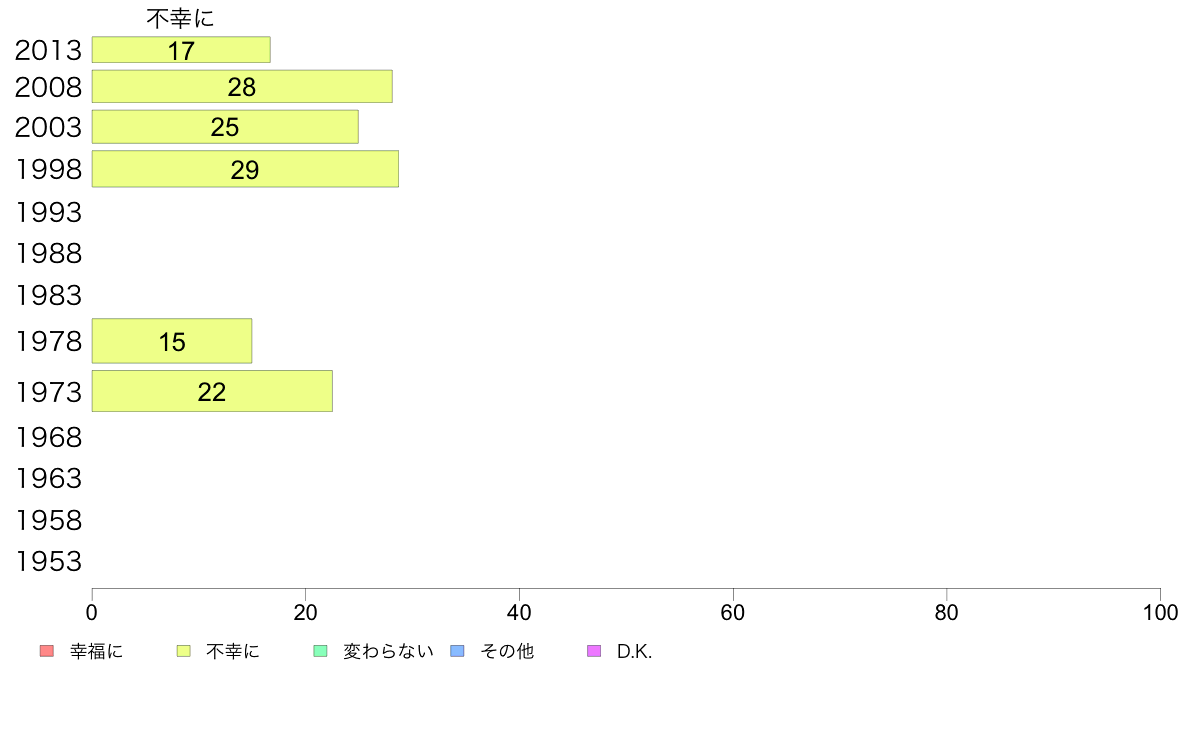Click the 40 tick on x-axis
This screenshot has width=1188, height=736.
pyautogui.click(x=519, y=612)
